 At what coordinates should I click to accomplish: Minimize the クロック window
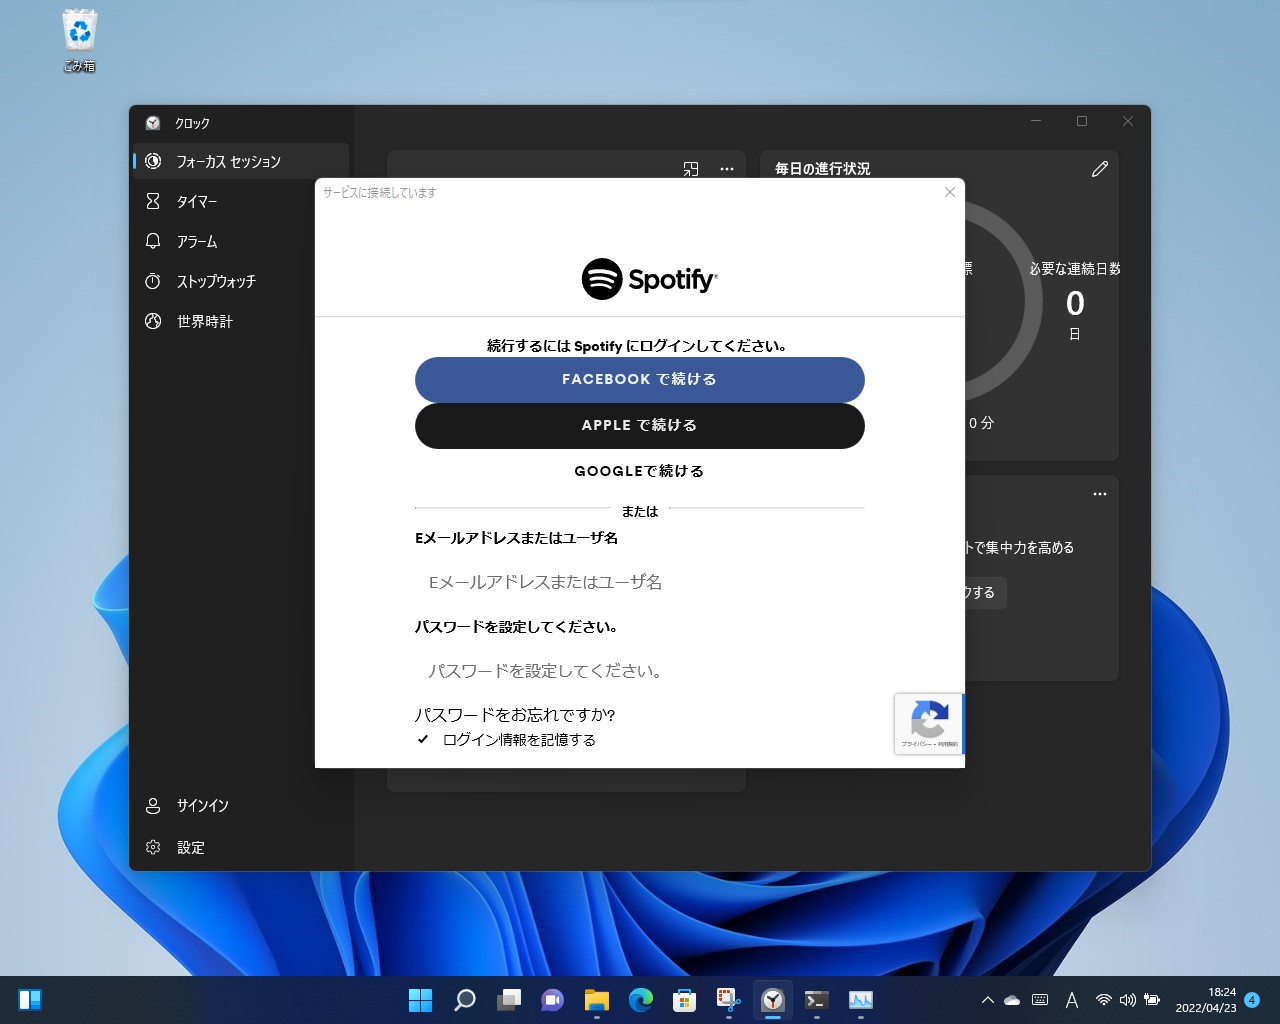point(1036,121)
